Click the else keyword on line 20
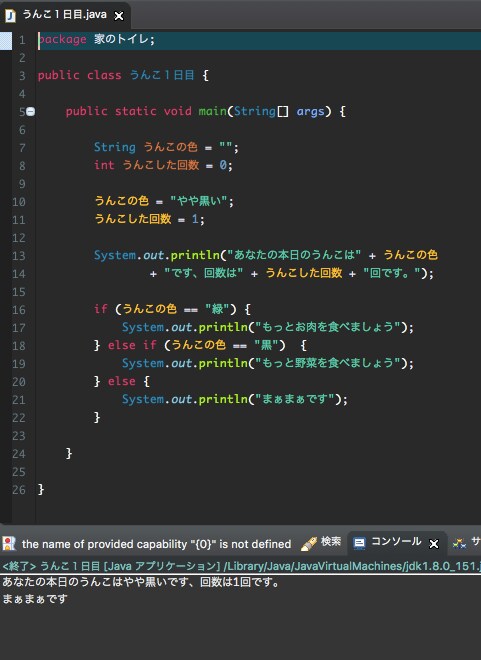This screenshot has height=660, width=481. [x=122, y=381]
